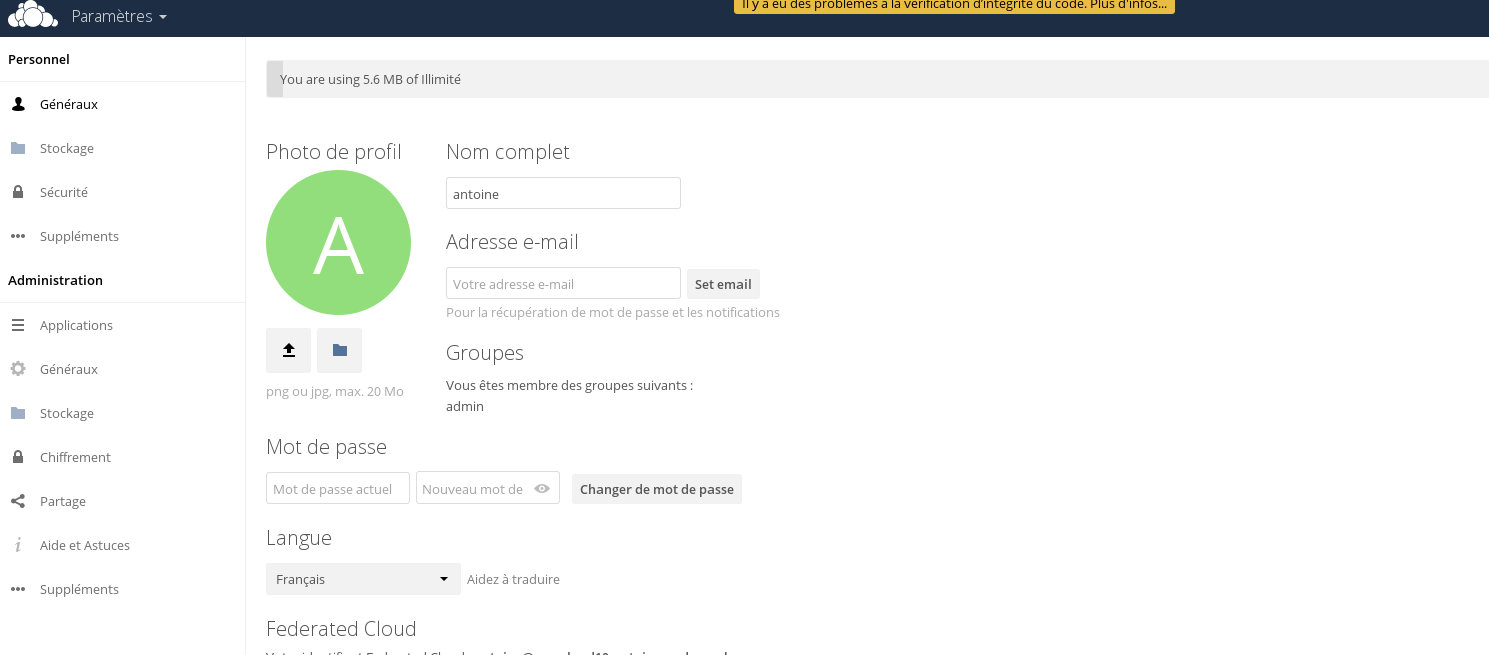The image size is (1489, 655).
Task: Open personal Suppléments section
Action: point(79,236)
